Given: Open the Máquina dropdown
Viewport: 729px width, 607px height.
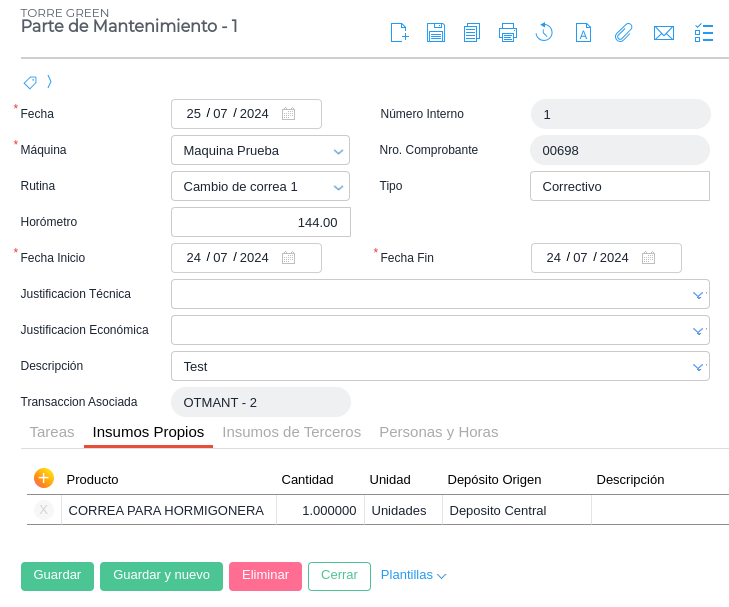Looking at the screenshot, I should pyautogui.click(x=260, y=150).
